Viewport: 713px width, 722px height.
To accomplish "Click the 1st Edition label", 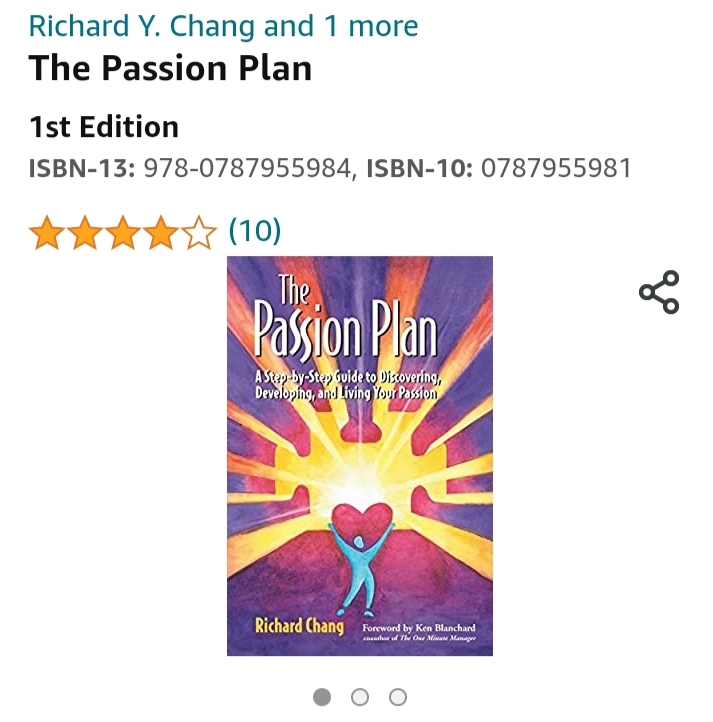I will 104,127.
